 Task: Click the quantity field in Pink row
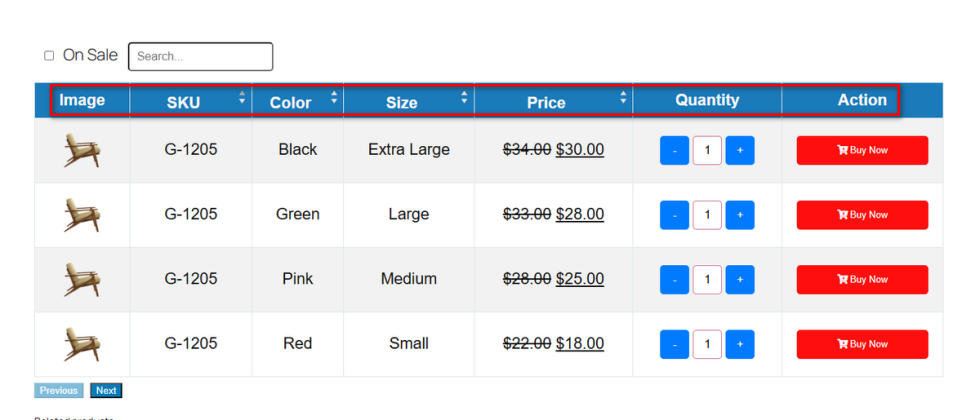pos(707,280)
